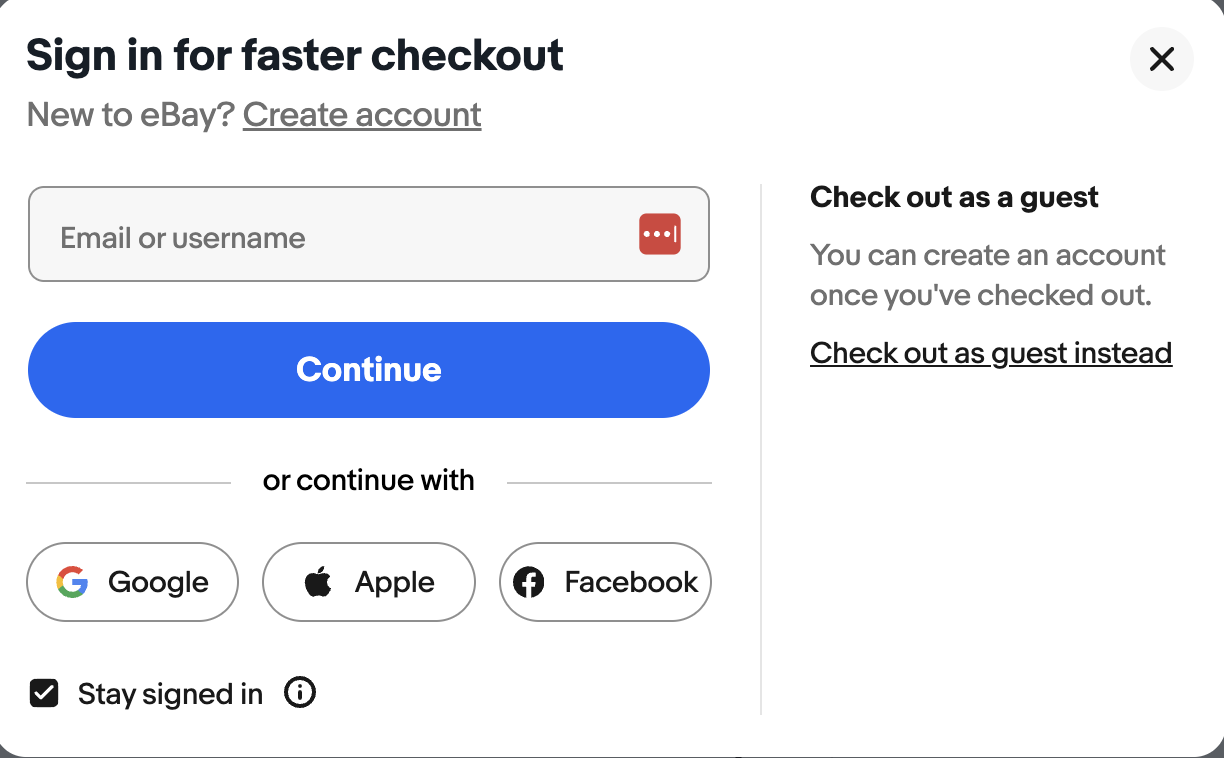Click the info icon beside Stay signed in

299,692
